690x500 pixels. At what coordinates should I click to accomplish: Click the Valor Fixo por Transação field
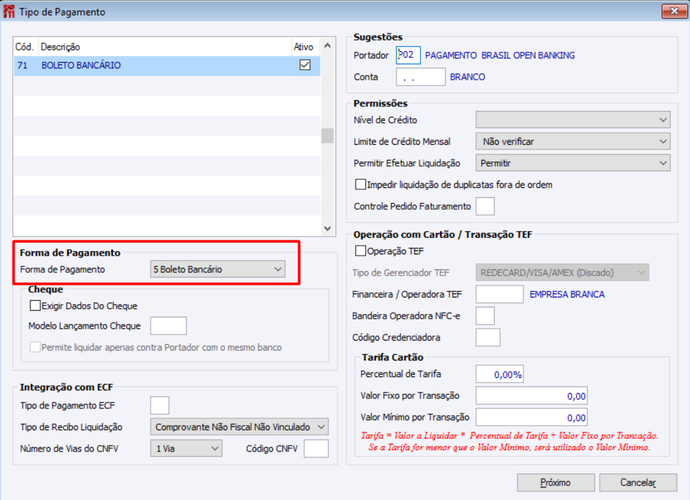click(x=532, y=396)
